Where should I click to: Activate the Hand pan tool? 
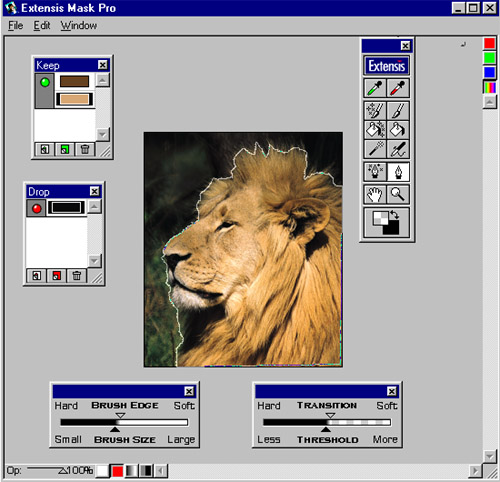[x=375, y=194]
